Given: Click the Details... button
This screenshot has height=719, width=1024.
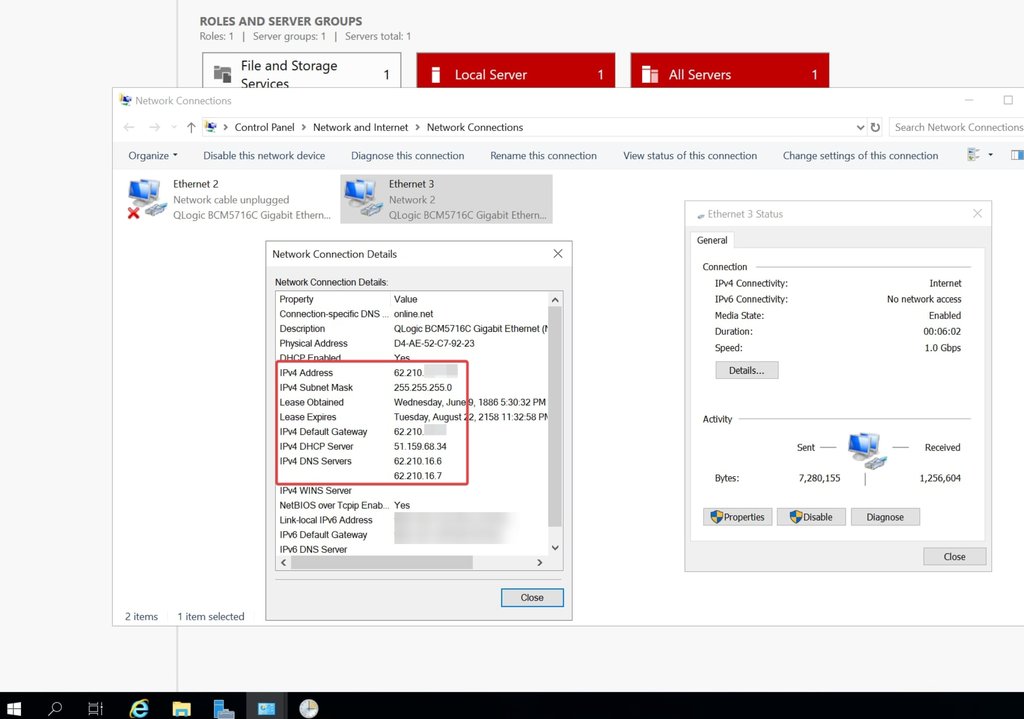Looking at the screenshot, I should 746,370.
